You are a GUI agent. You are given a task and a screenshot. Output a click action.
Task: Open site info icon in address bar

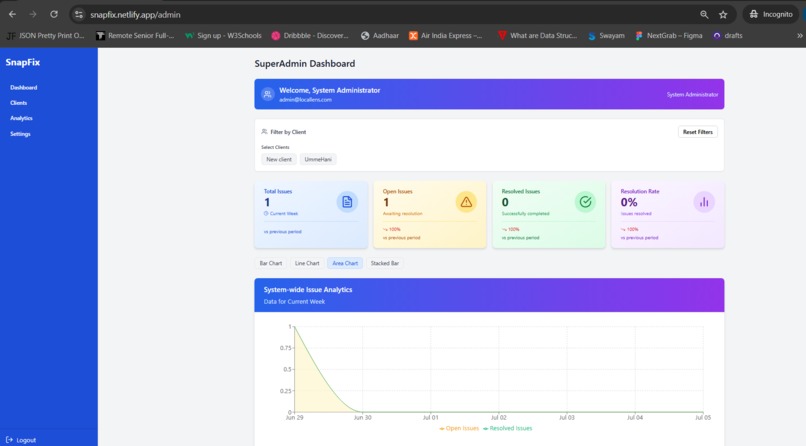(79, 14)
